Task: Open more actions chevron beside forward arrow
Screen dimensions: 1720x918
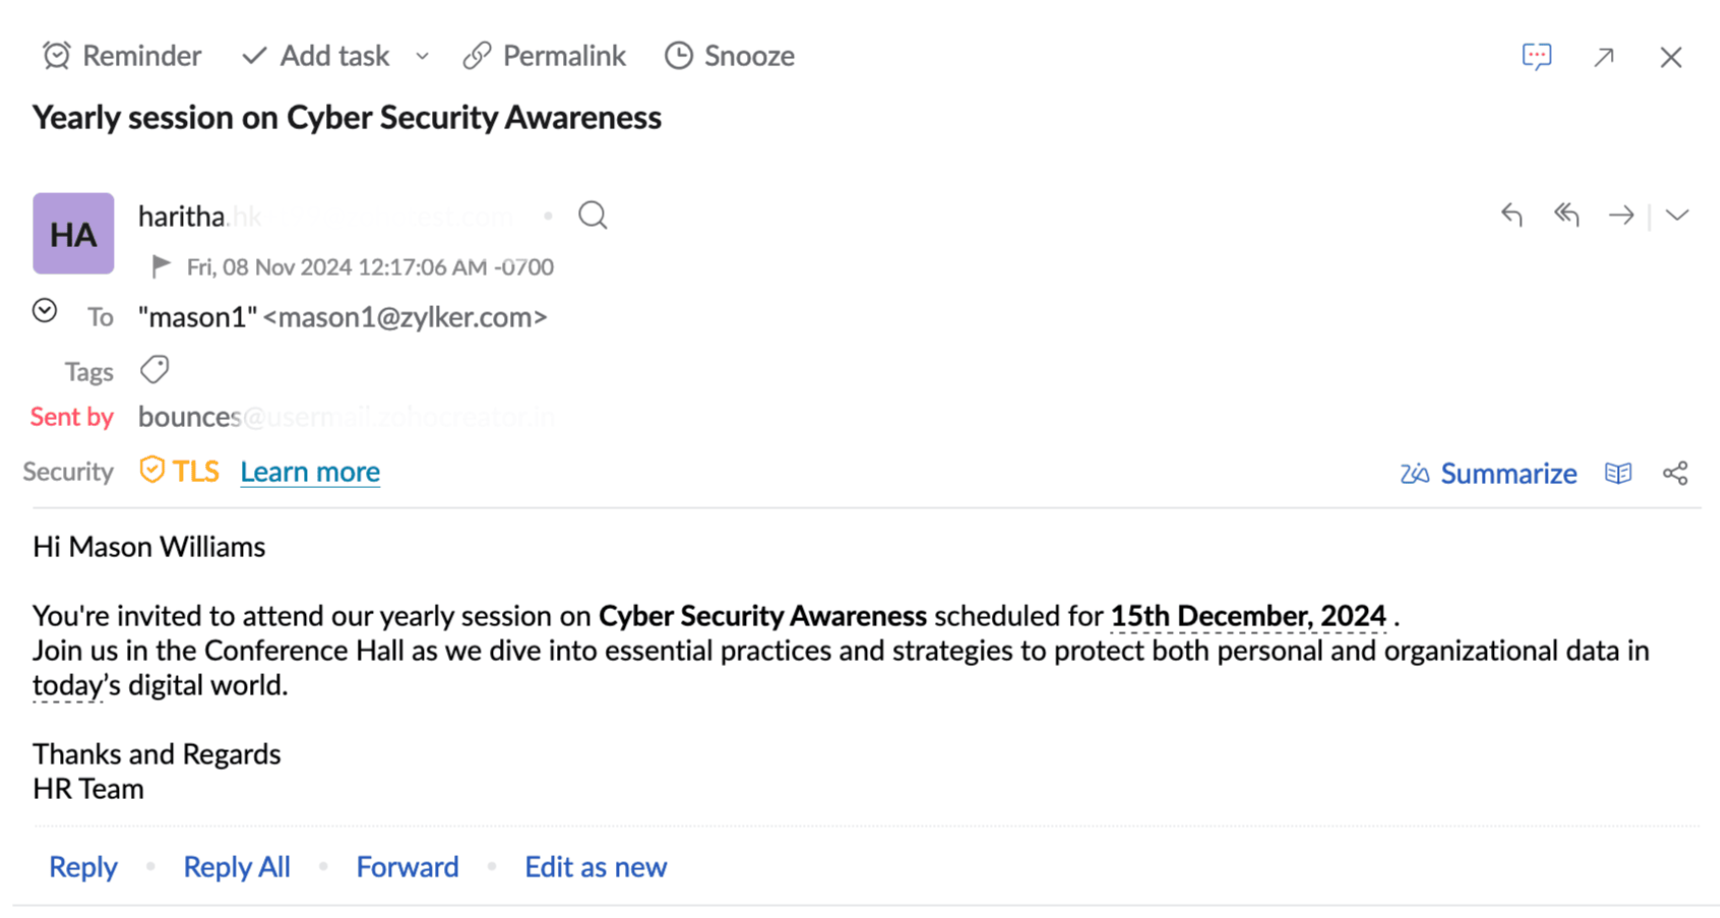Action: click(1677, 215)
